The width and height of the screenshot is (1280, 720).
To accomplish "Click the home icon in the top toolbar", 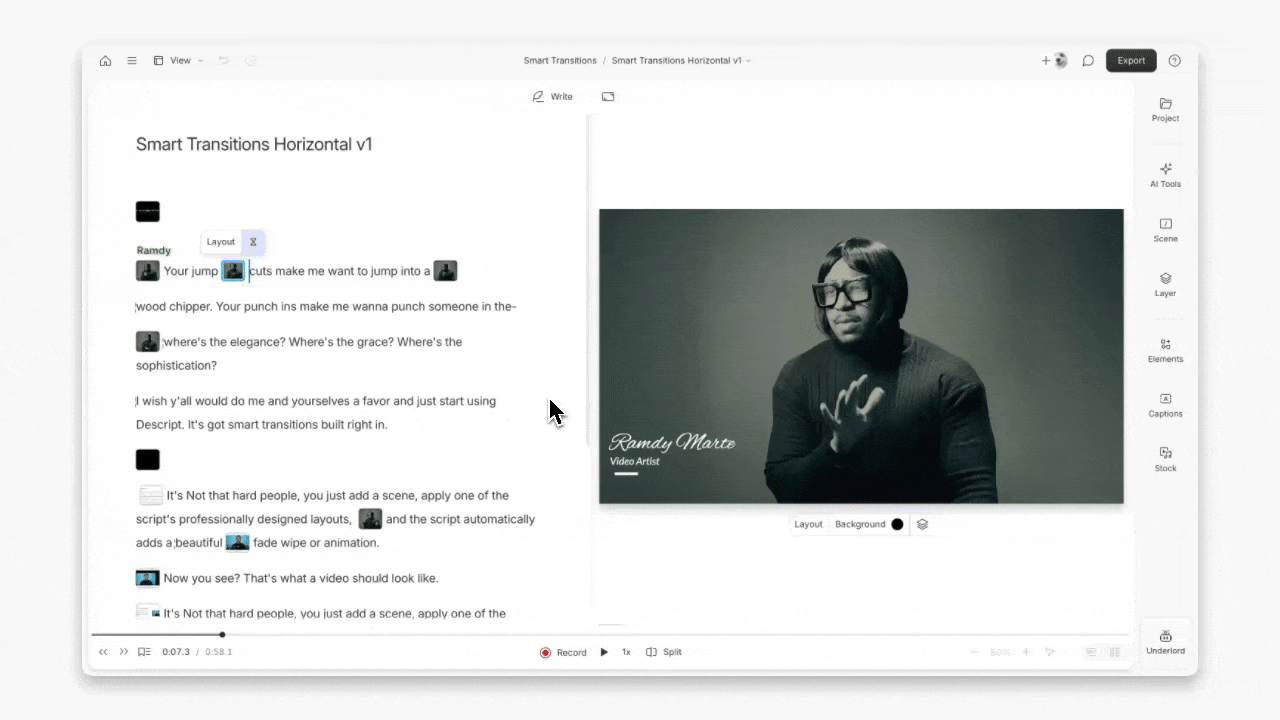I will pyautogui.click(x=105, y=60).
